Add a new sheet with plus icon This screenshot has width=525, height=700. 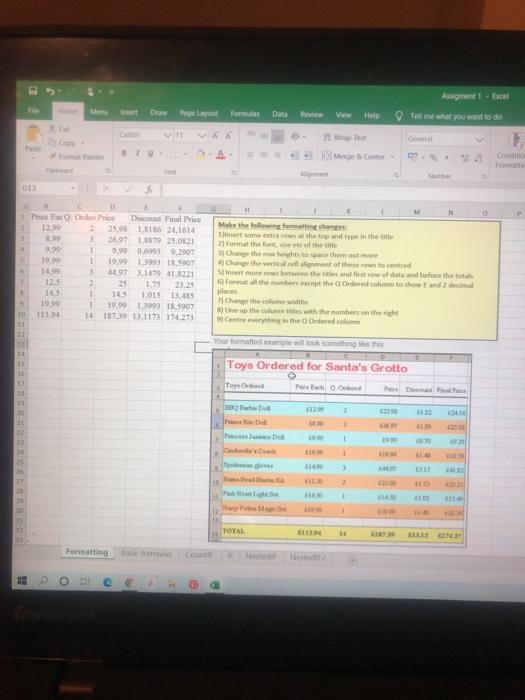(352, 560)
